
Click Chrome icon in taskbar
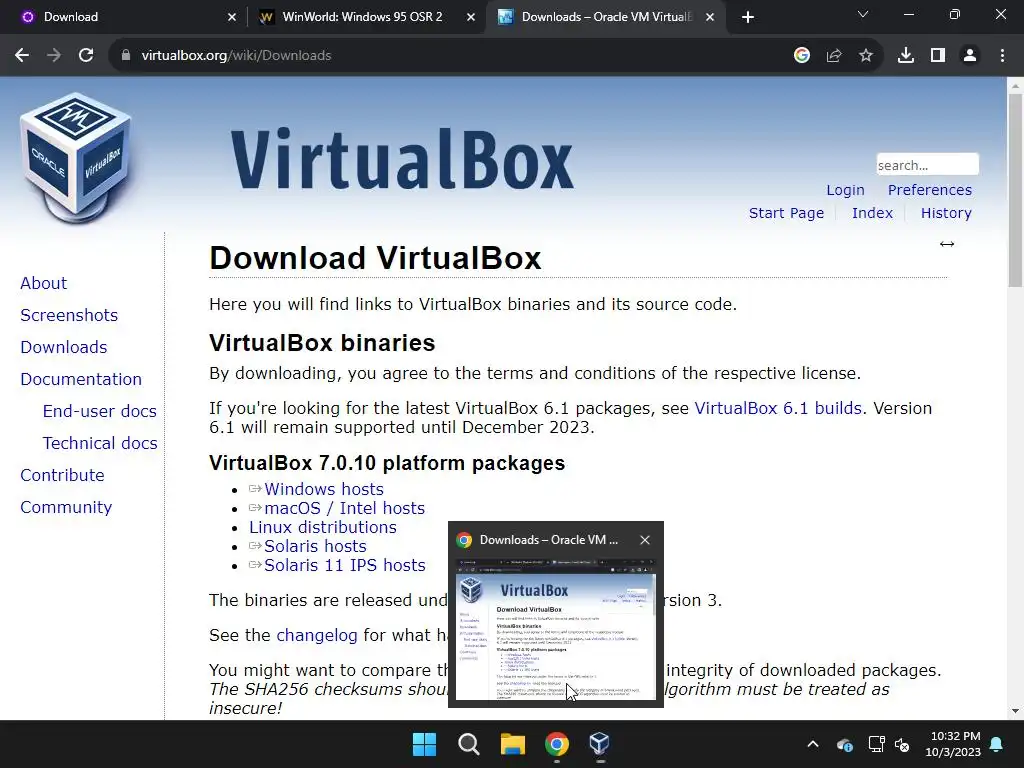[x=556, y=744]
